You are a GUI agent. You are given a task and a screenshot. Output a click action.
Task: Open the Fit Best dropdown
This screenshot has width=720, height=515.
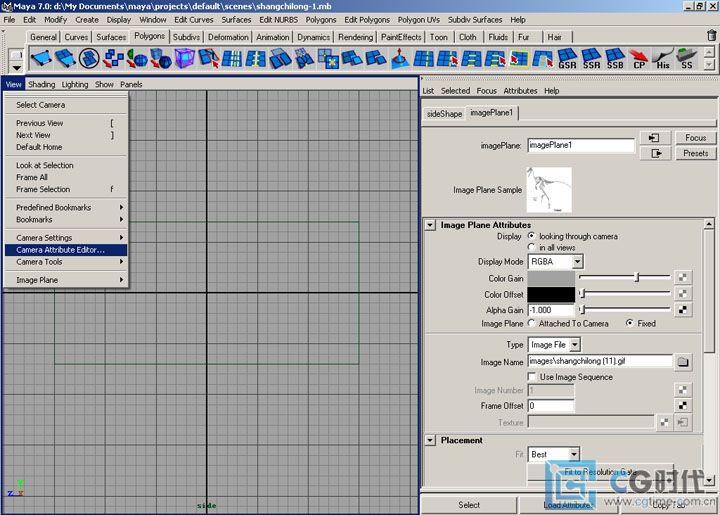coord(554,454)
